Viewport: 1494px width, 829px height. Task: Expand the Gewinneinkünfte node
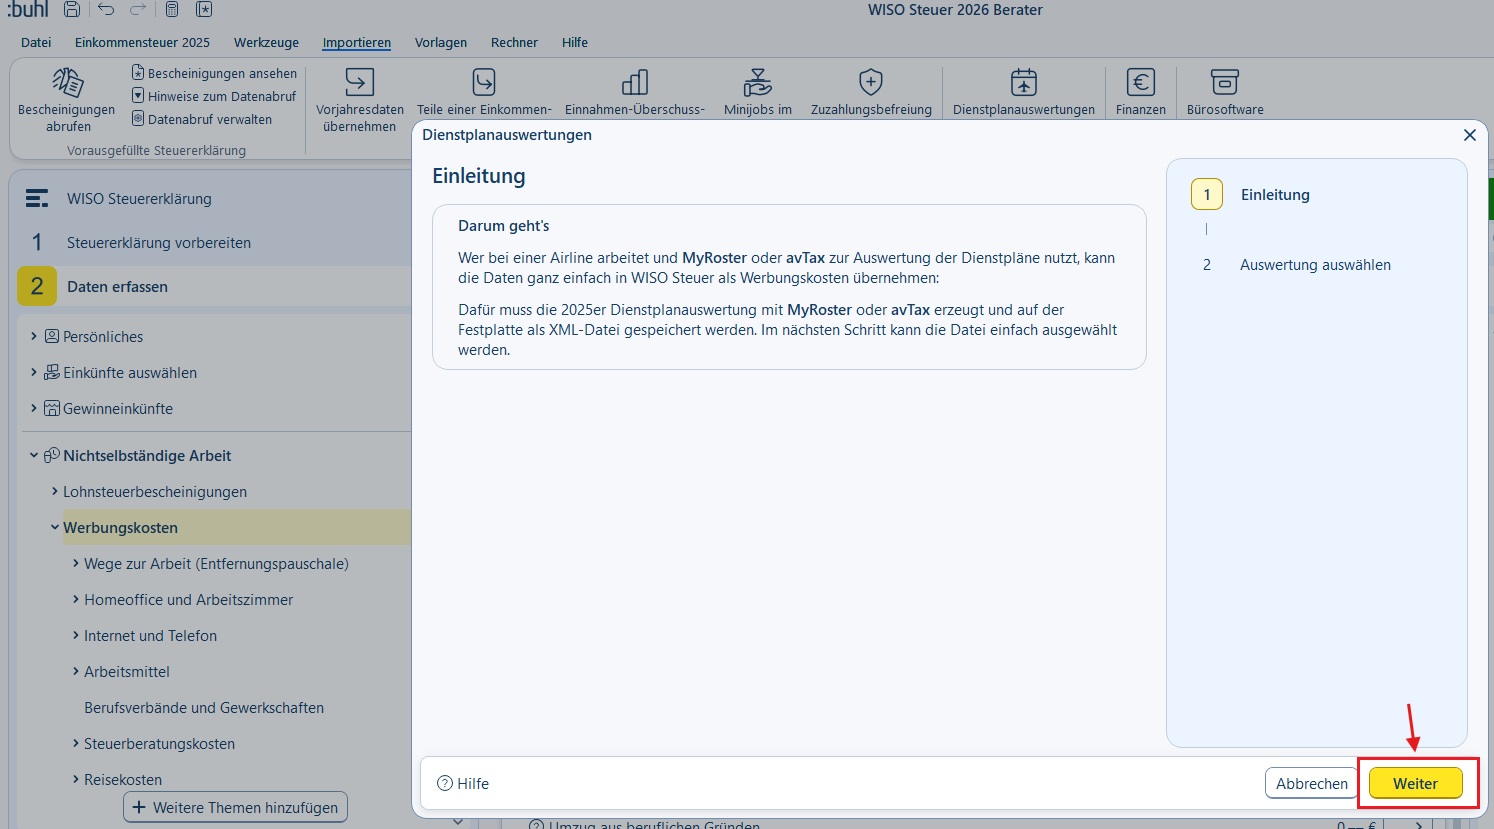(34, 408)
